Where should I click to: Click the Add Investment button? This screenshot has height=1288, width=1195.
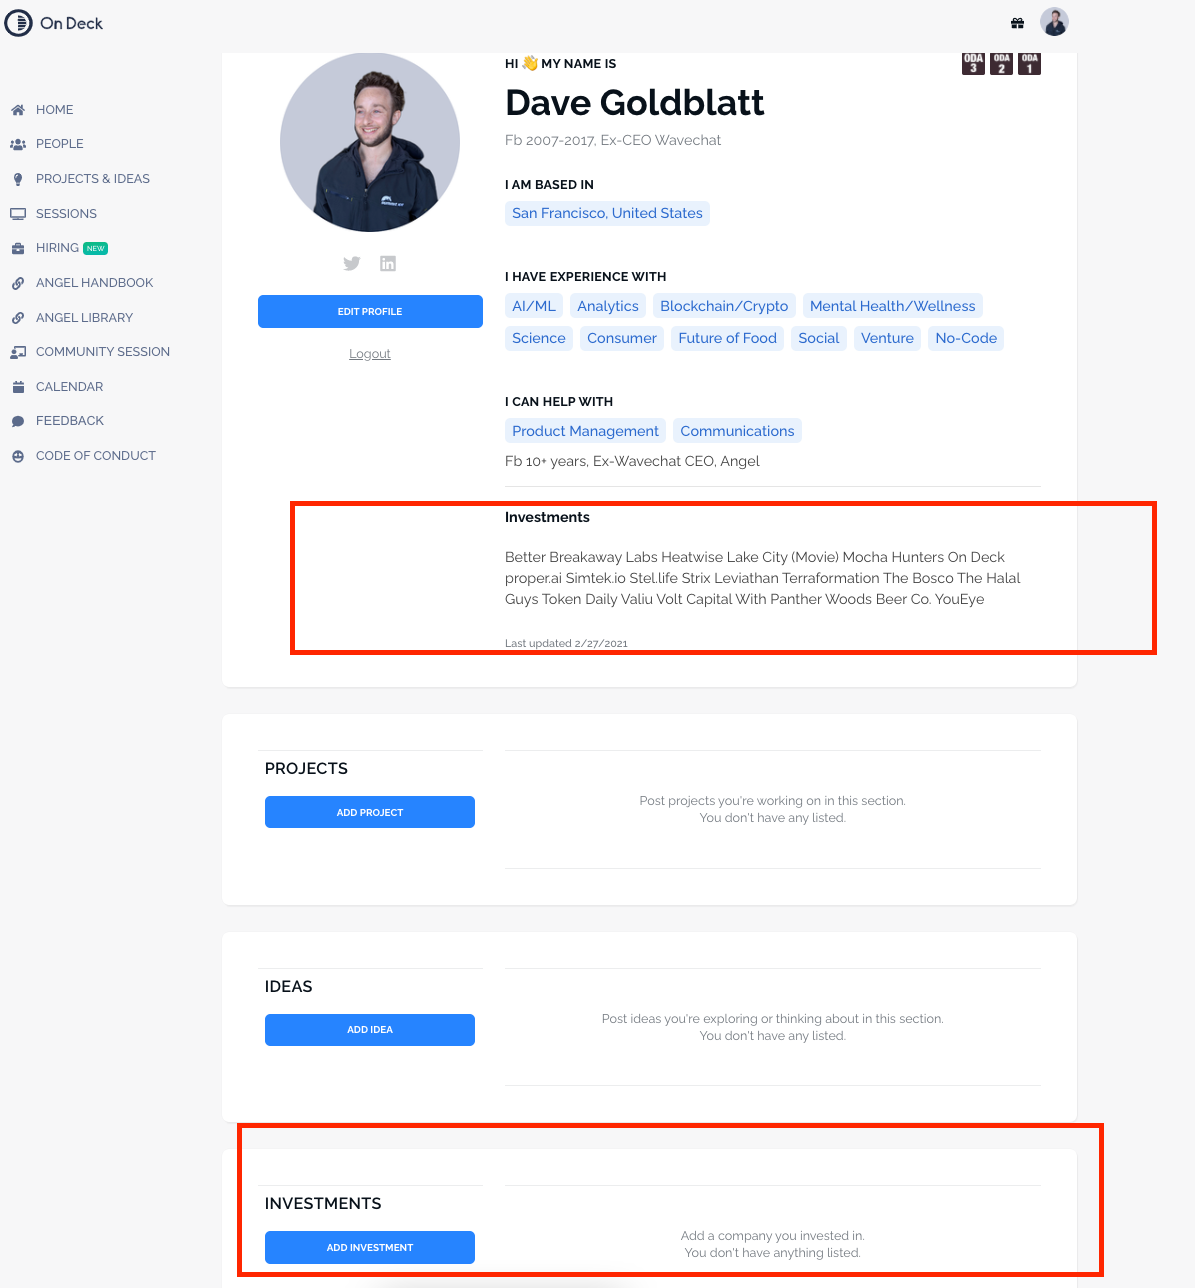[x=370, y=1247]
